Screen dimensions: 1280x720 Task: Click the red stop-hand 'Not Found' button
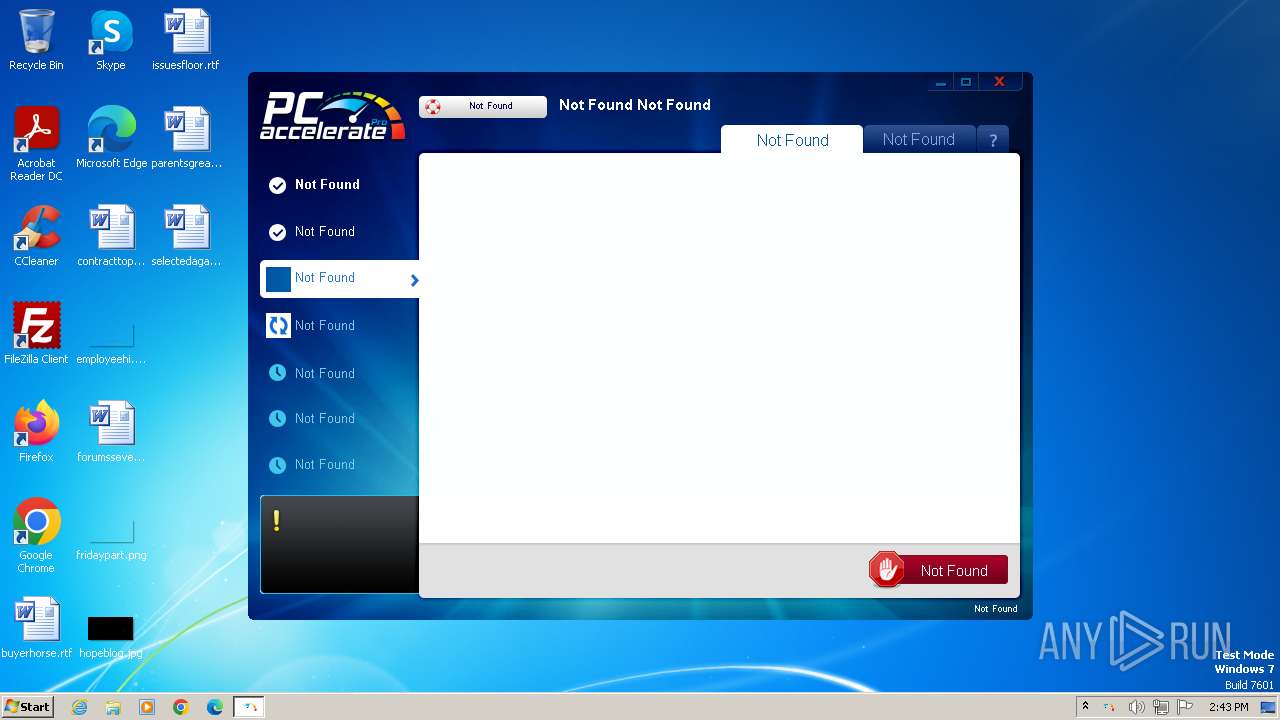click(938, 570)
